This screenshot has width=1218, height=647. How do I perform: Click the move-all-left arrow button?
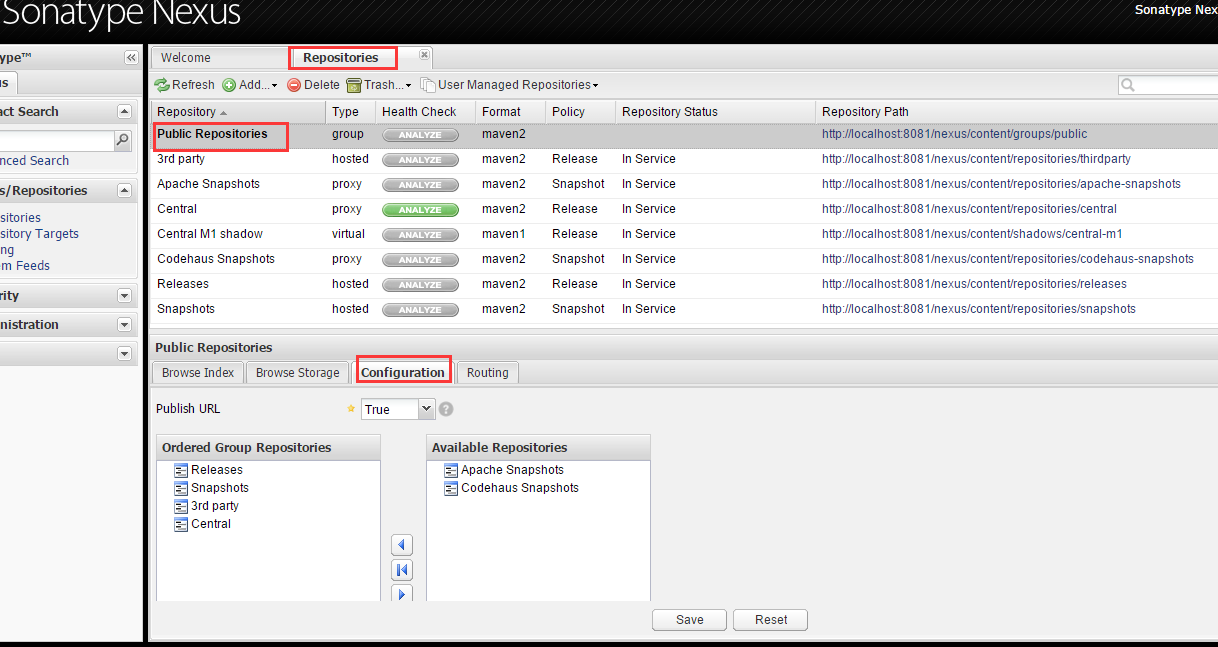pos(402,570)
